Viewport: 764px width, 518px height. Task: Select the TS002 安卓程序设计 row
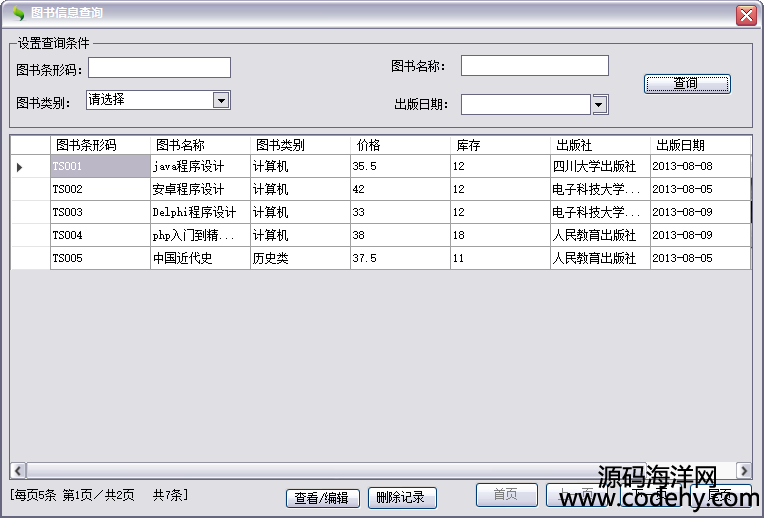(x=200, y=190)
